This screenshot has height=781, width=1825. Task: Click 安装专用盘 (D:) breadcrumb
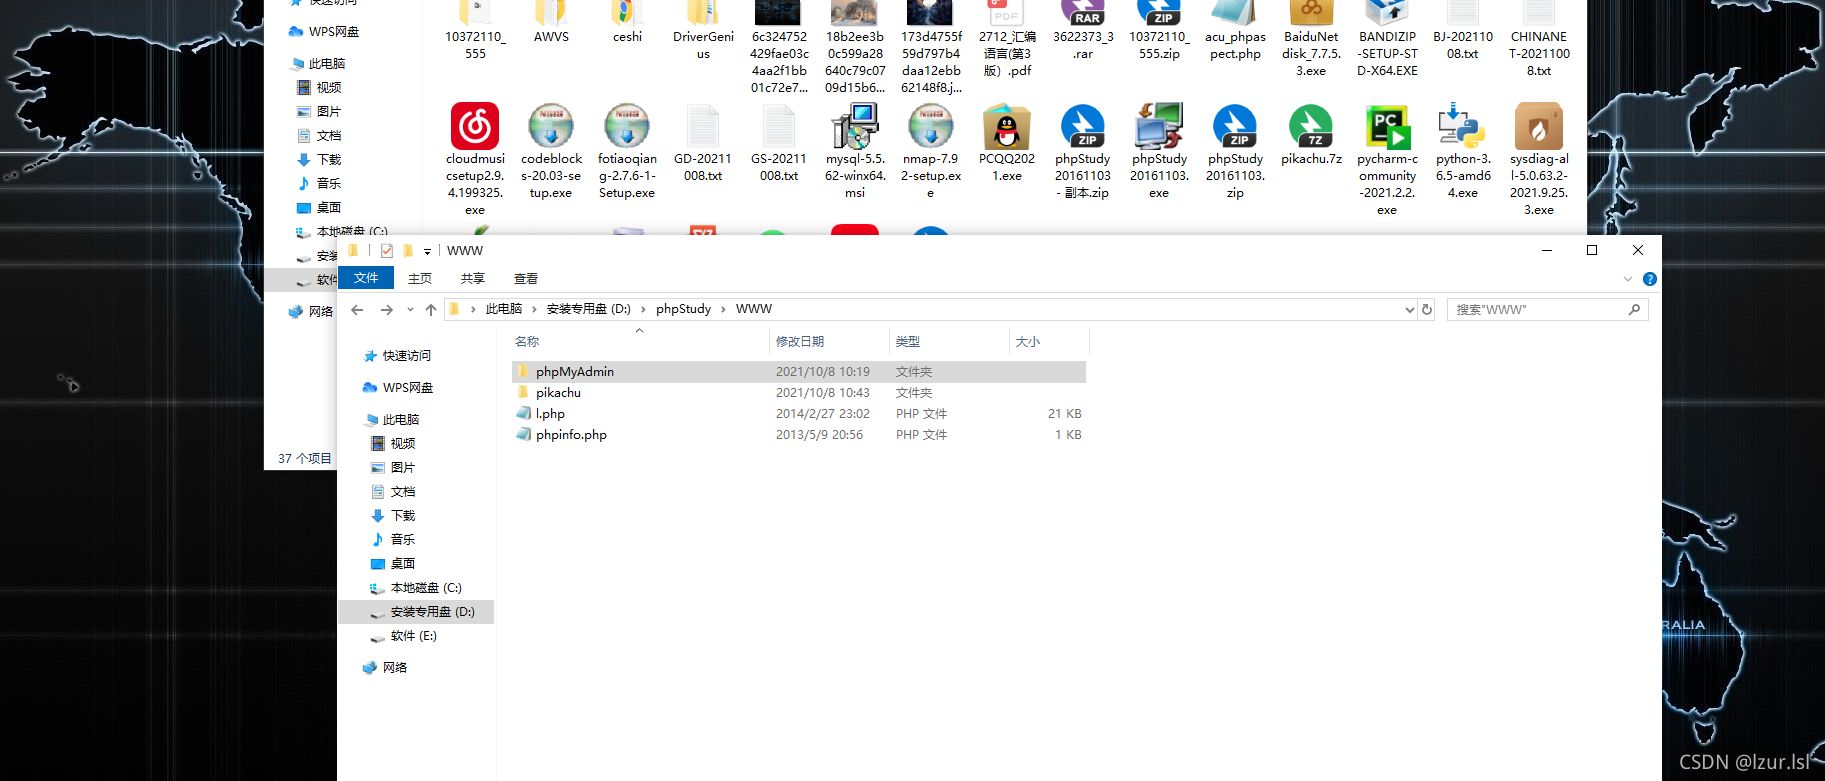click(x=589, y=309)
